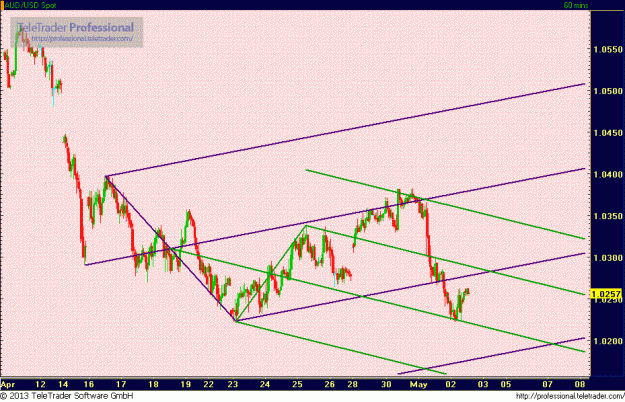This screenshot has height=402, width=625.
Task: Click date 07 on time axis
Action: pos(548,384)
